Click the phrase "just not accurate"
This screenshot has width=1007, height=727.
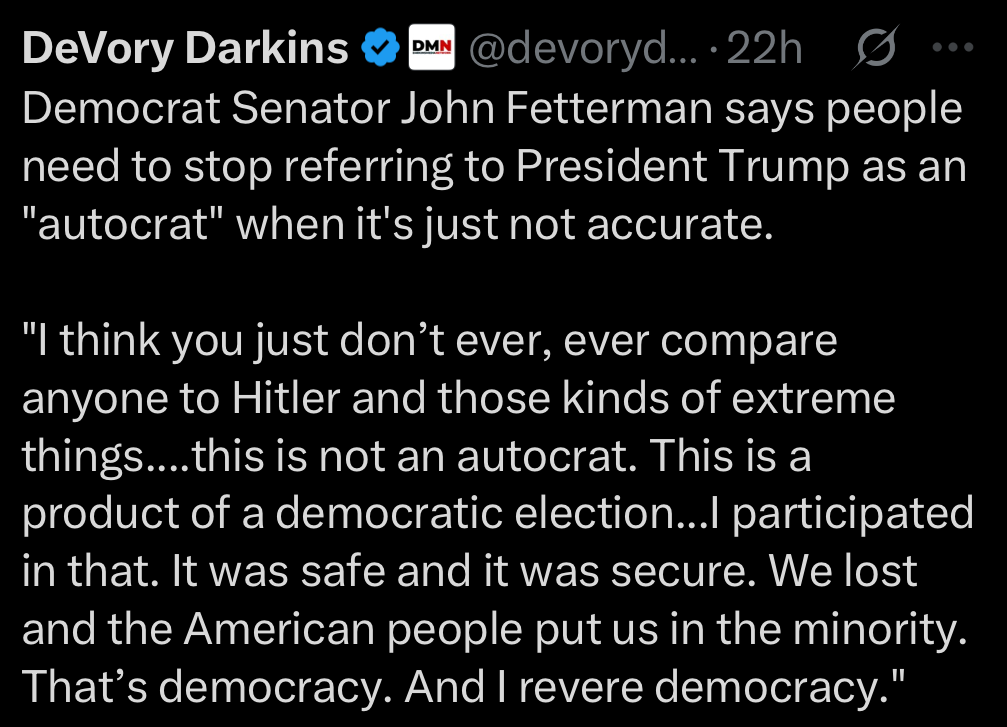point(620,225)
